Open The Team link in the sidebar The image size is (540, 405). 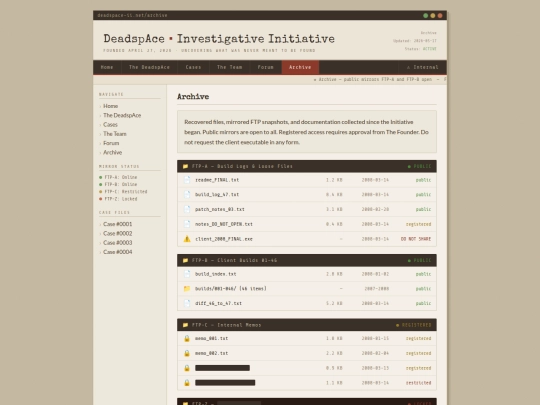(115, 134)
